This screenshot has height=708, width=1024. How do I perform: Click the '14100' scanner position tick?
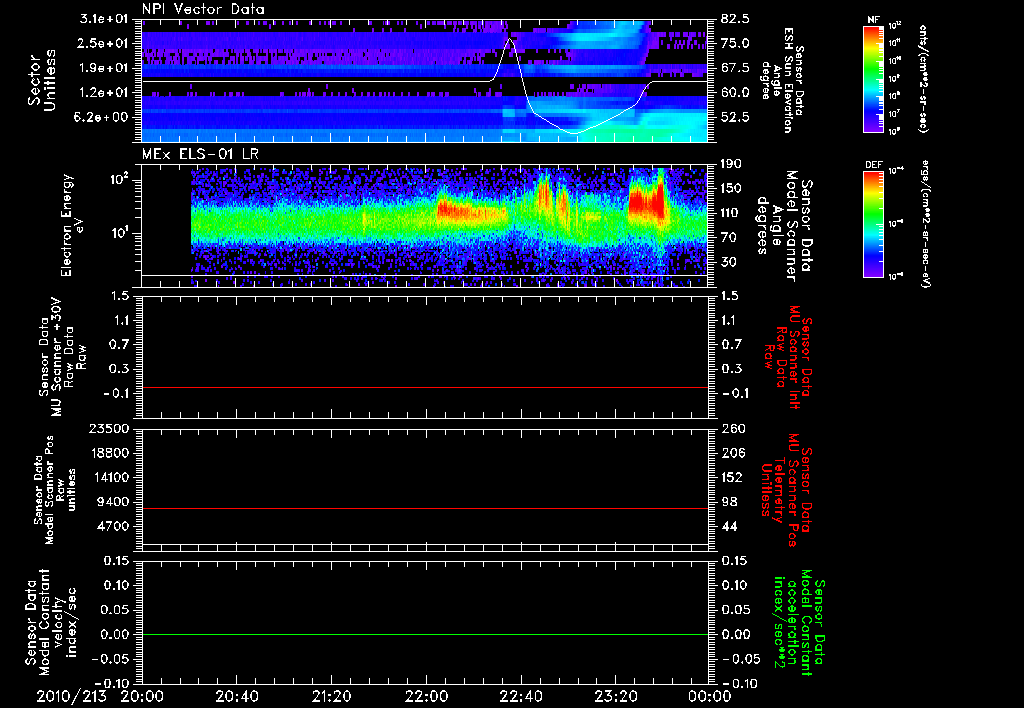pyautogui.click(x=108, y=477)
